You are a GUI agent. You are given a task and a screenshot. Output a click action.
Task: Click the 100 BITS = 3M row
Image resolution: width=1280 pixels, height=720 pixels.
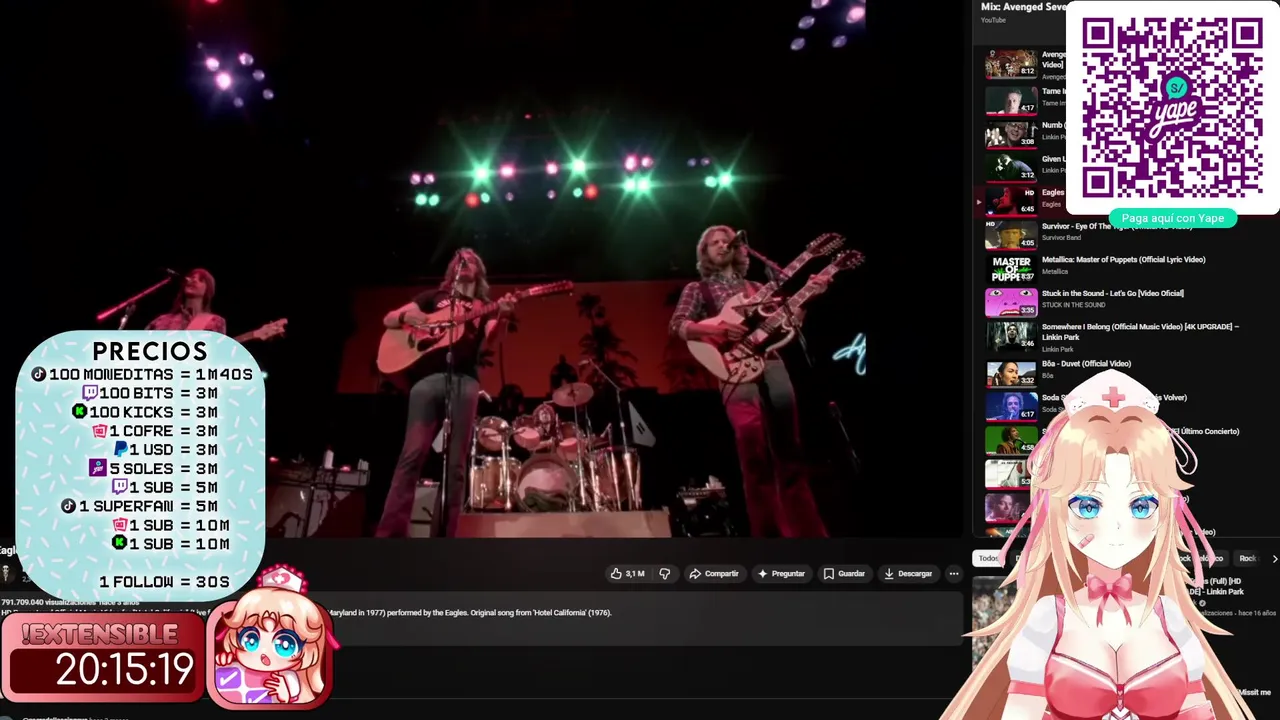150,393
